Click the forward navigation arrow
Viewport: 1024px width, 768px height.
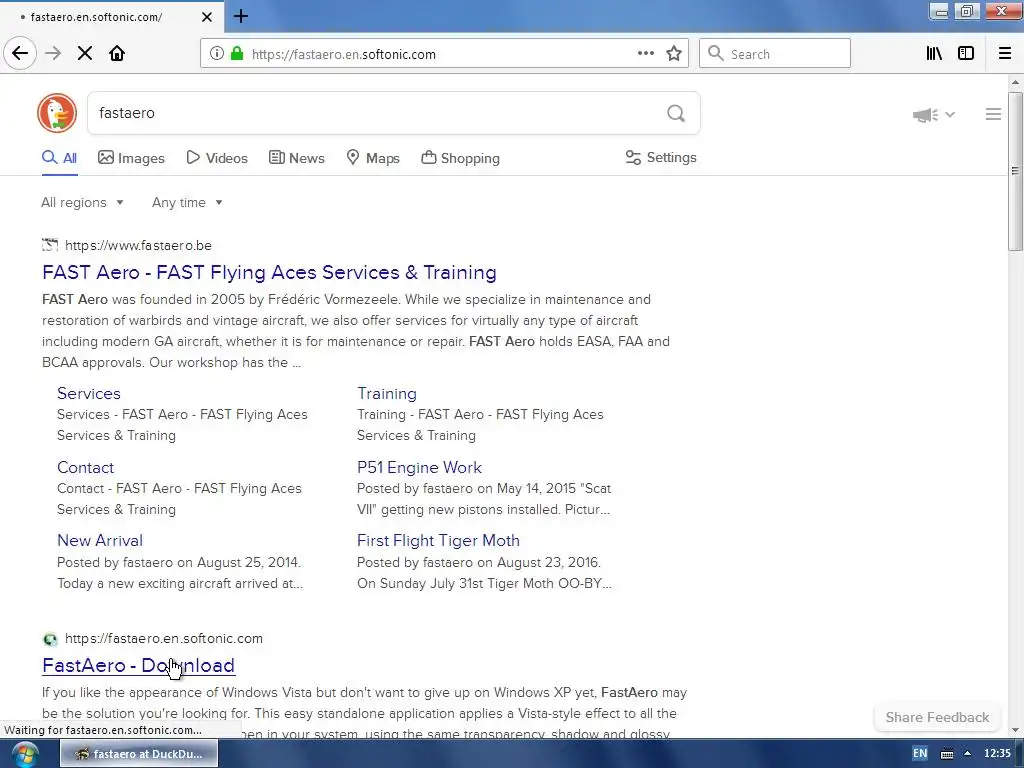point(53,54)
